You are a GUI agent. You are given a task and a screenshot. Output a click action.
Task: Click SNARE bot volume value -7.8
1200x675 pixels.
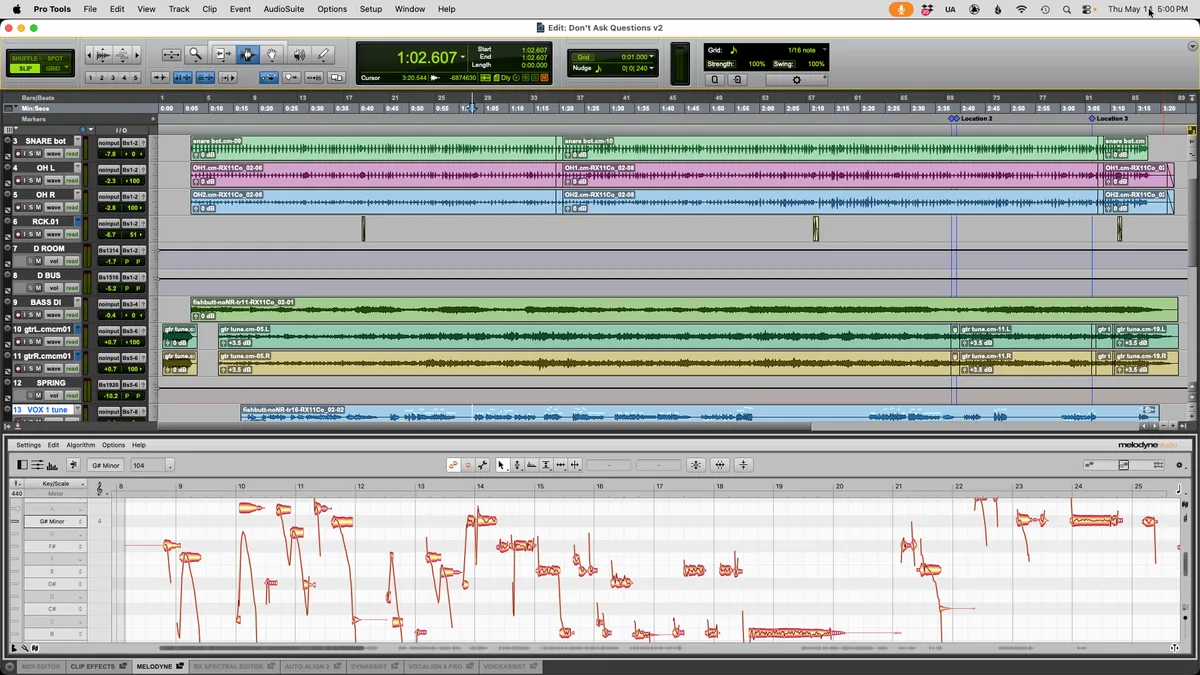[110, 154]
